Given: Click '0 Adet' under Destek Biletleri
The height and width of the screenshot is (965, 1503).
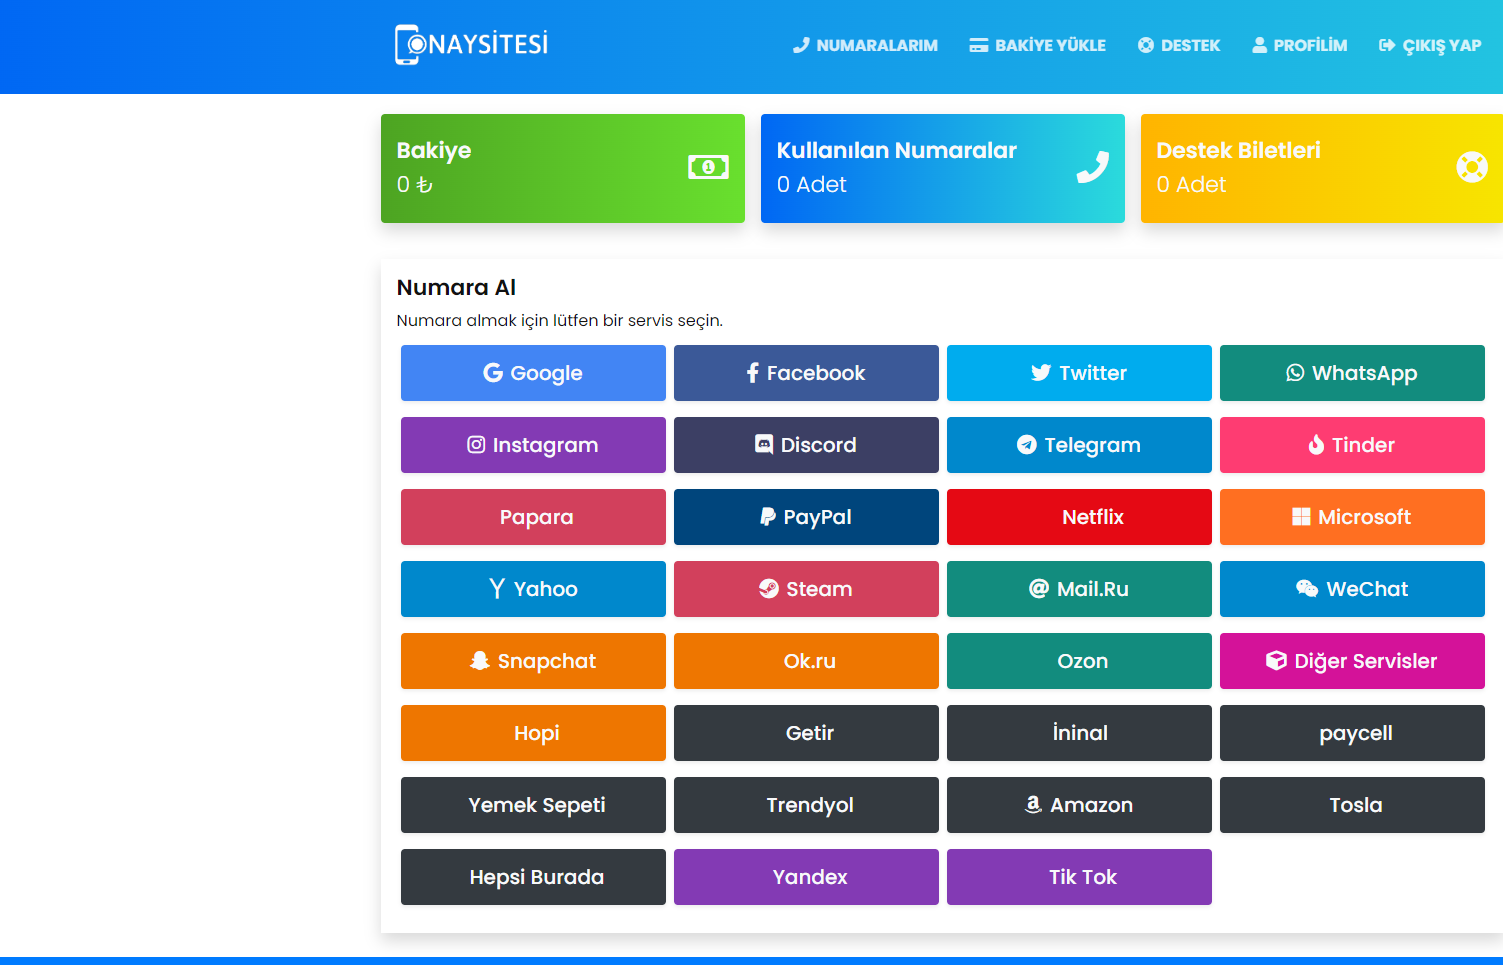Looking at the screenshot, I should pos(1191,185).
